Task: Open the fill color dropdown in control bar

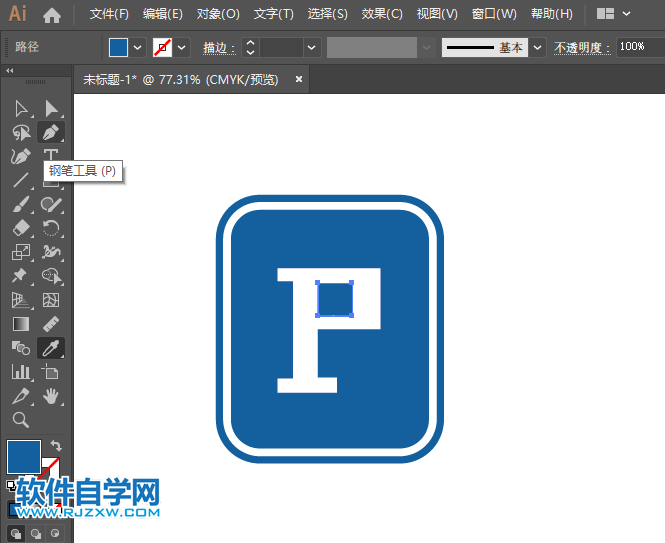Action: click(x=139, y=47)
